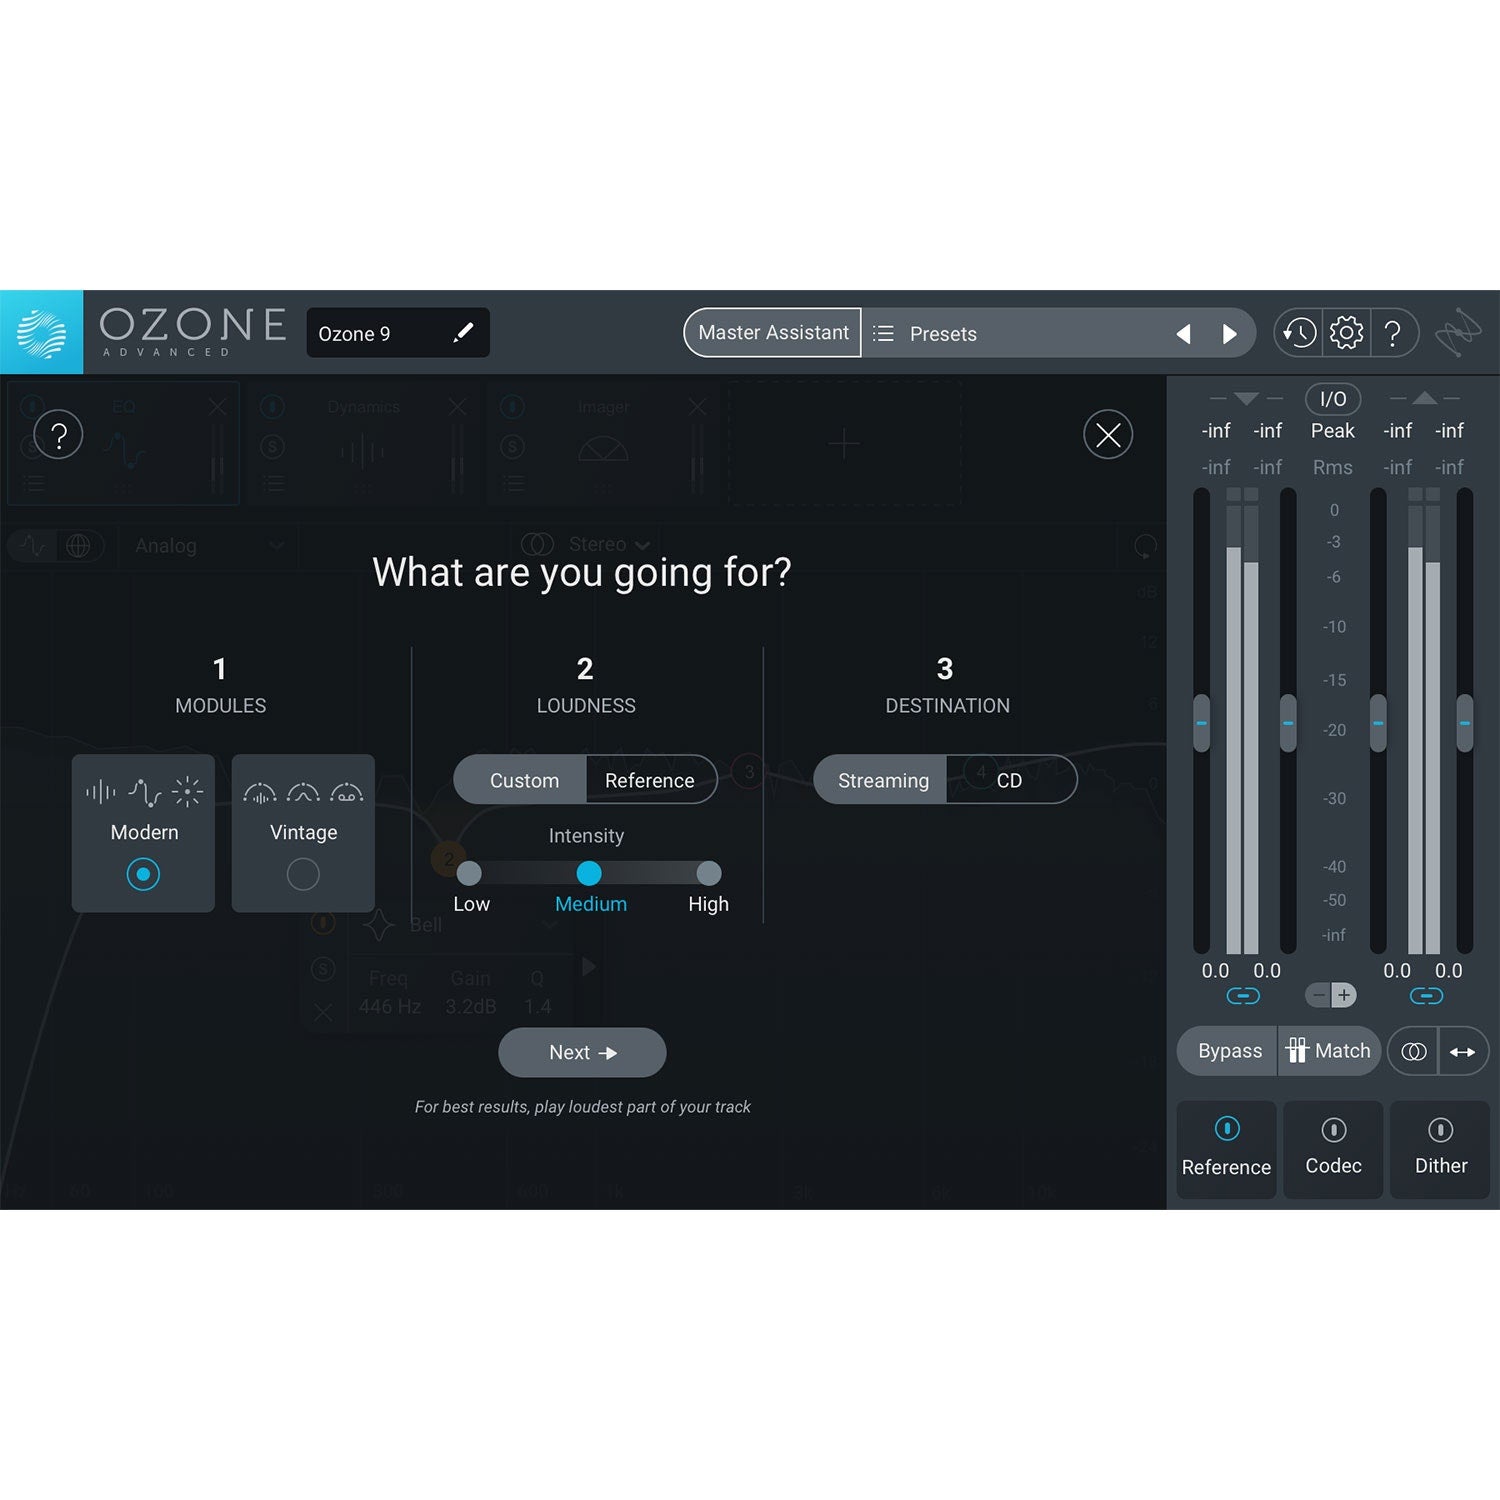Edit preset name with pencil icon
Viewport: 1500px width, 1500px height.
(463, 333)
